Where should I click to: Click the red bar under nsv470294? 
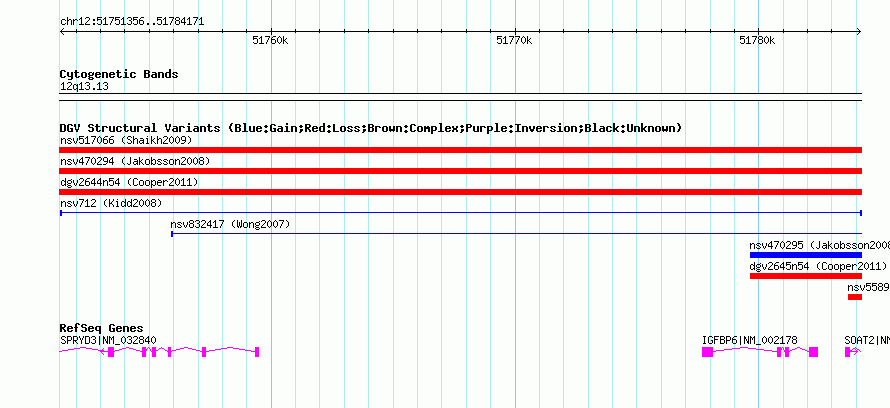point(461,171)
